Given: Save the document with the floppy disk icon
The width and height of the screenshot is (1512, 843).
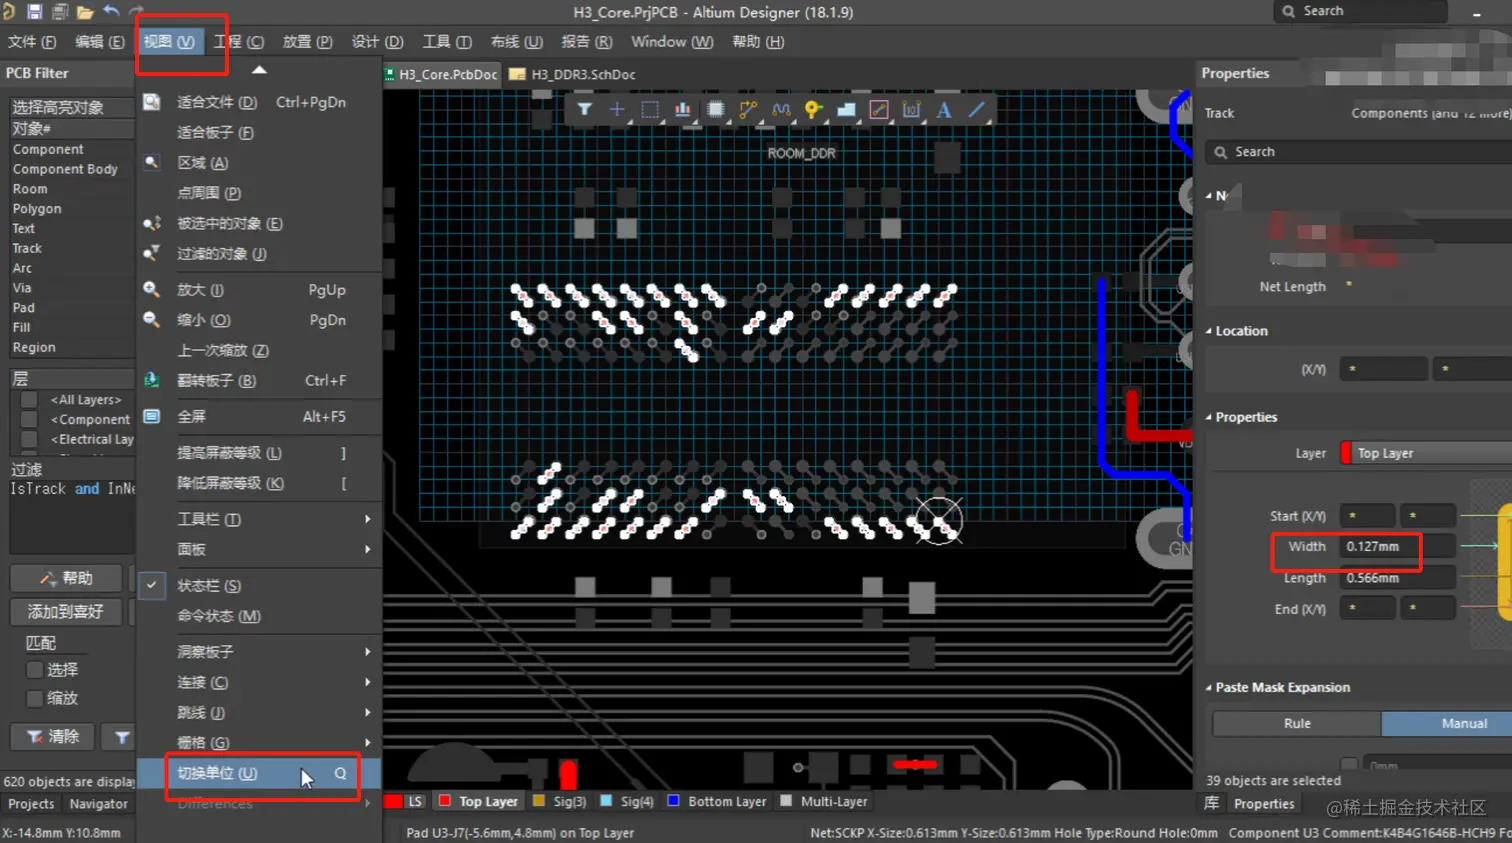Looking at the screenshot, I should click(34, 12).
